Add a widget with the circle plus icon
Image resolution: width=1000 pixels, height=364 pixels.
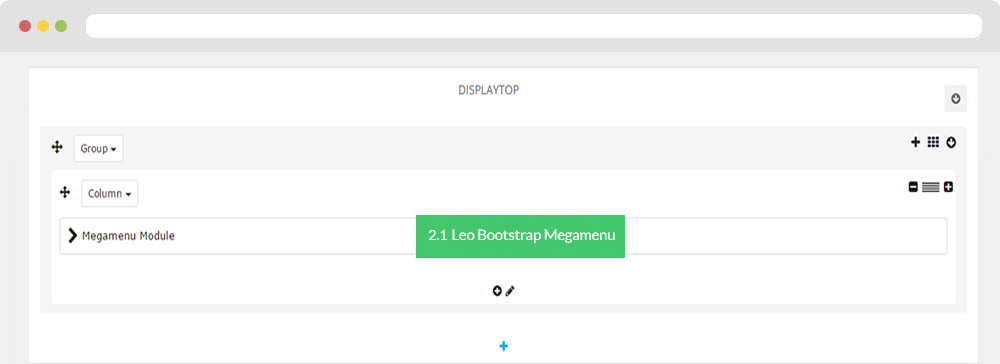tap(497, 291)
